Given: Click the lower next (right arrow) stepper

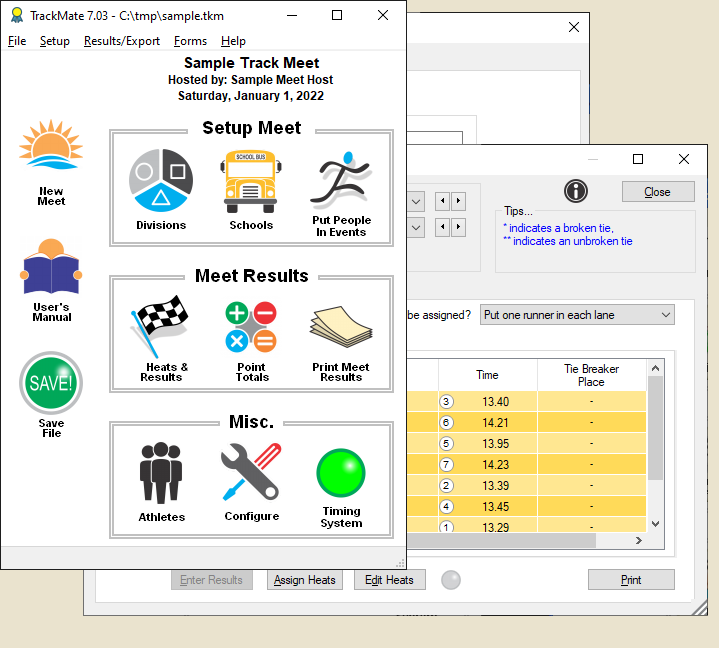Looking at the screenshot, I should (x=458, y=227).
